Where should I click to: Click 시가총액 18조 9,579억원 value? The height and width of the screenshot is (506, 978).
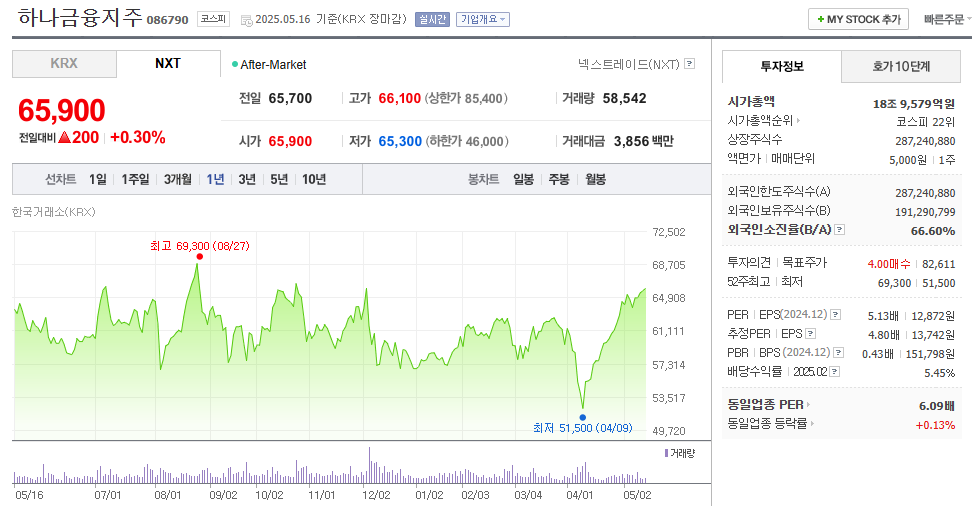914,104
